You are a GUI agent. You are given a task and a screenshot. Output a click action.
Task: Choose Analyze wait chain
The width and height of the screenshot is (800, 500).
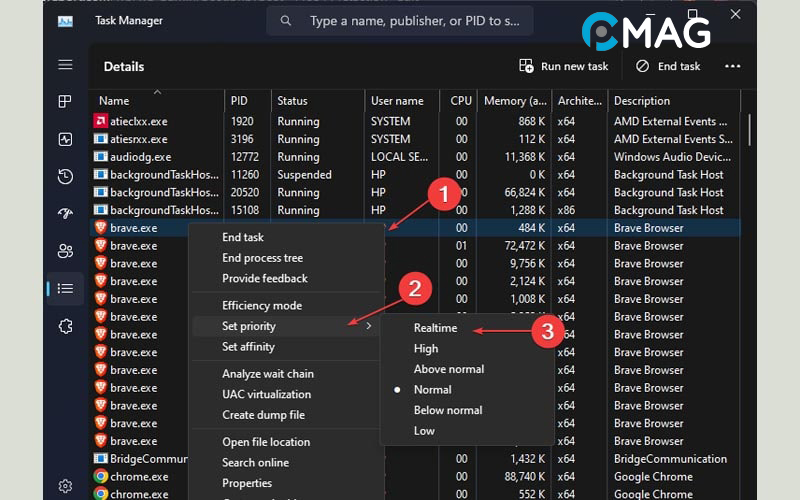268,373
